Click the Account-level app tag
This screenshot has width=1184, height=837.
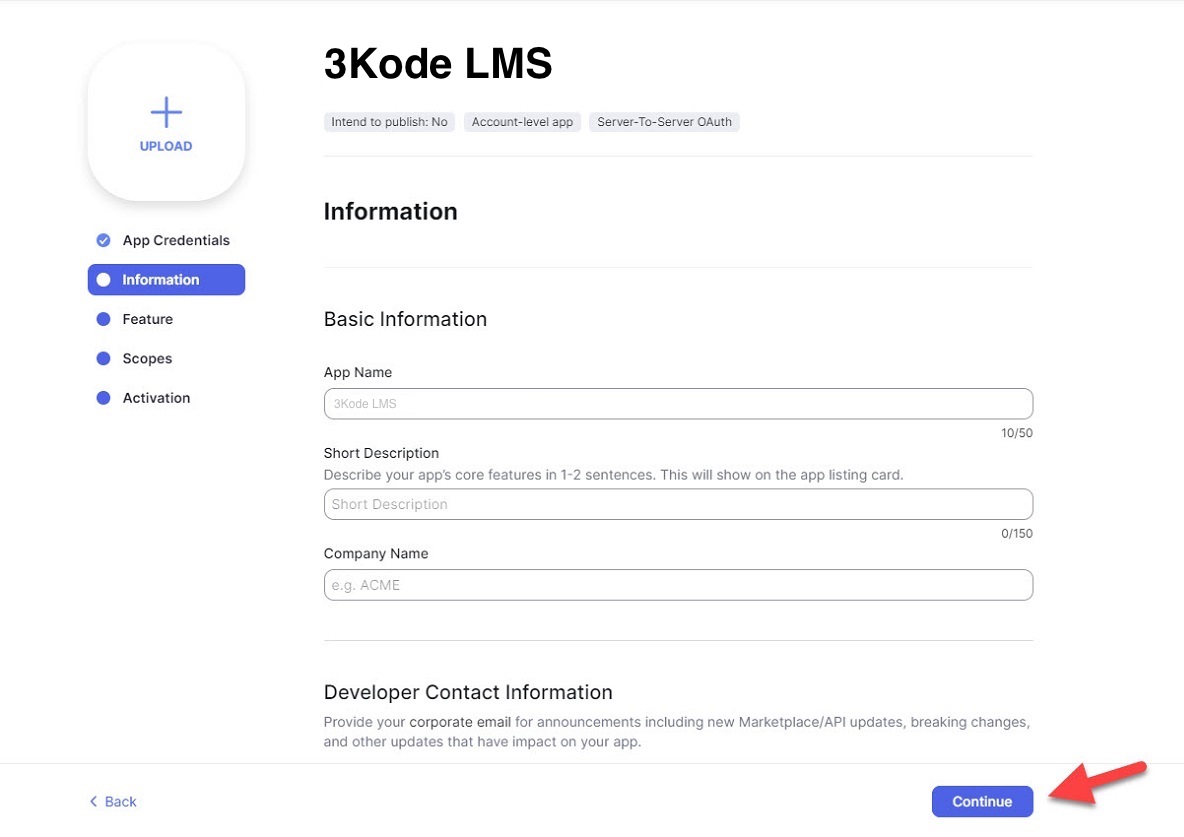pyautogui.click(x=522, y=122)
